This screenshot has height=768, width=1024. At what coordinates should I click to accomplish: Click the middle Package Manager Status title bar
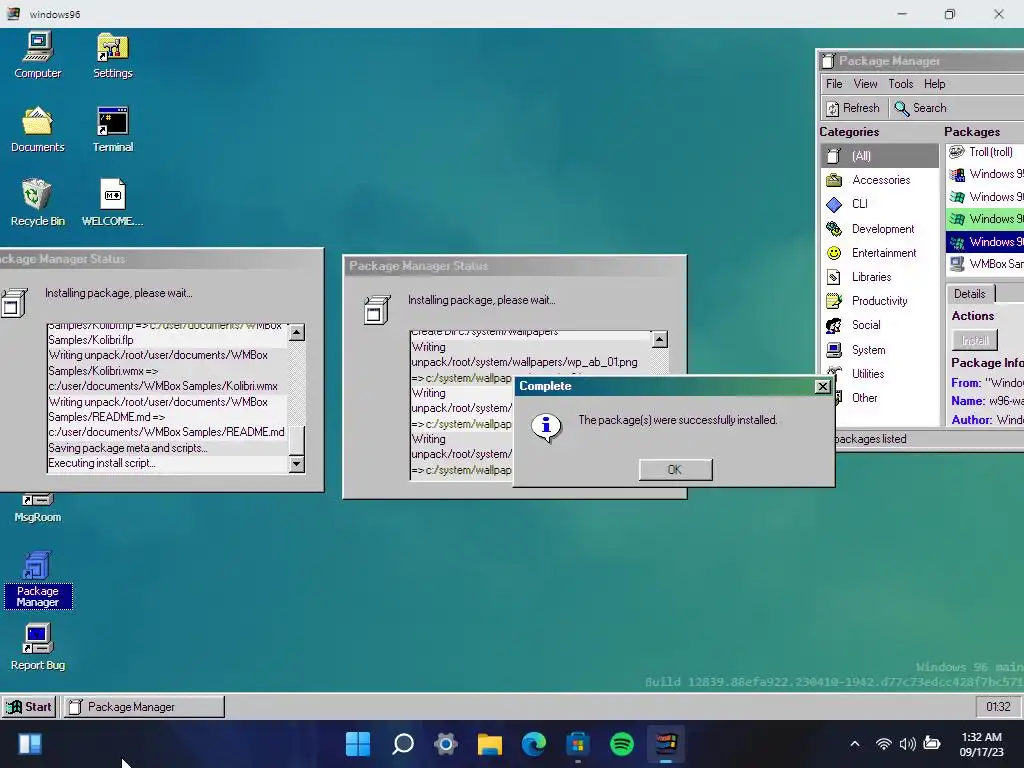(515, 266)
